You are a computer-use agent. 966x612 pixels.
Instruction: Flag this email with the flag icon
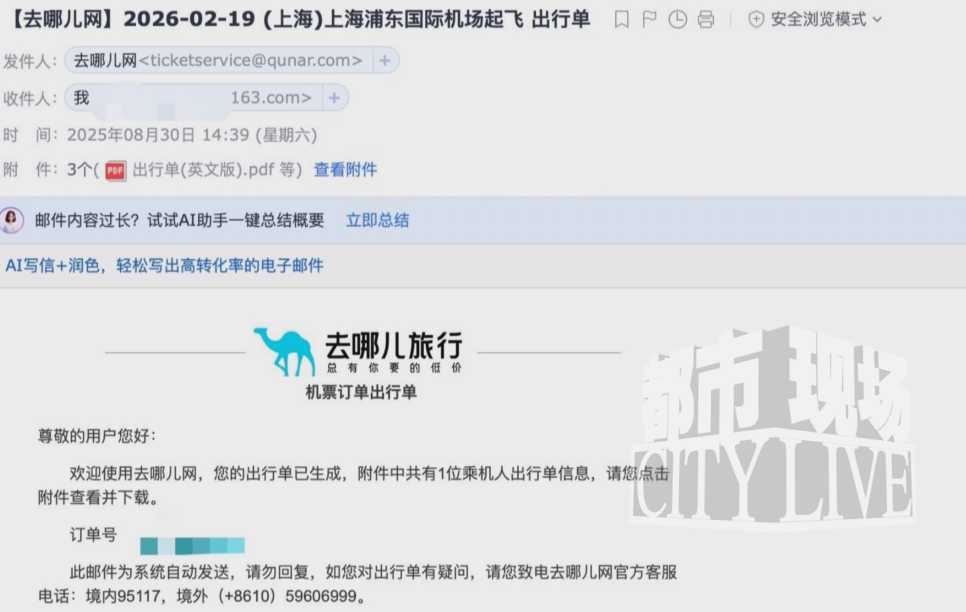(x=650, y=19)
